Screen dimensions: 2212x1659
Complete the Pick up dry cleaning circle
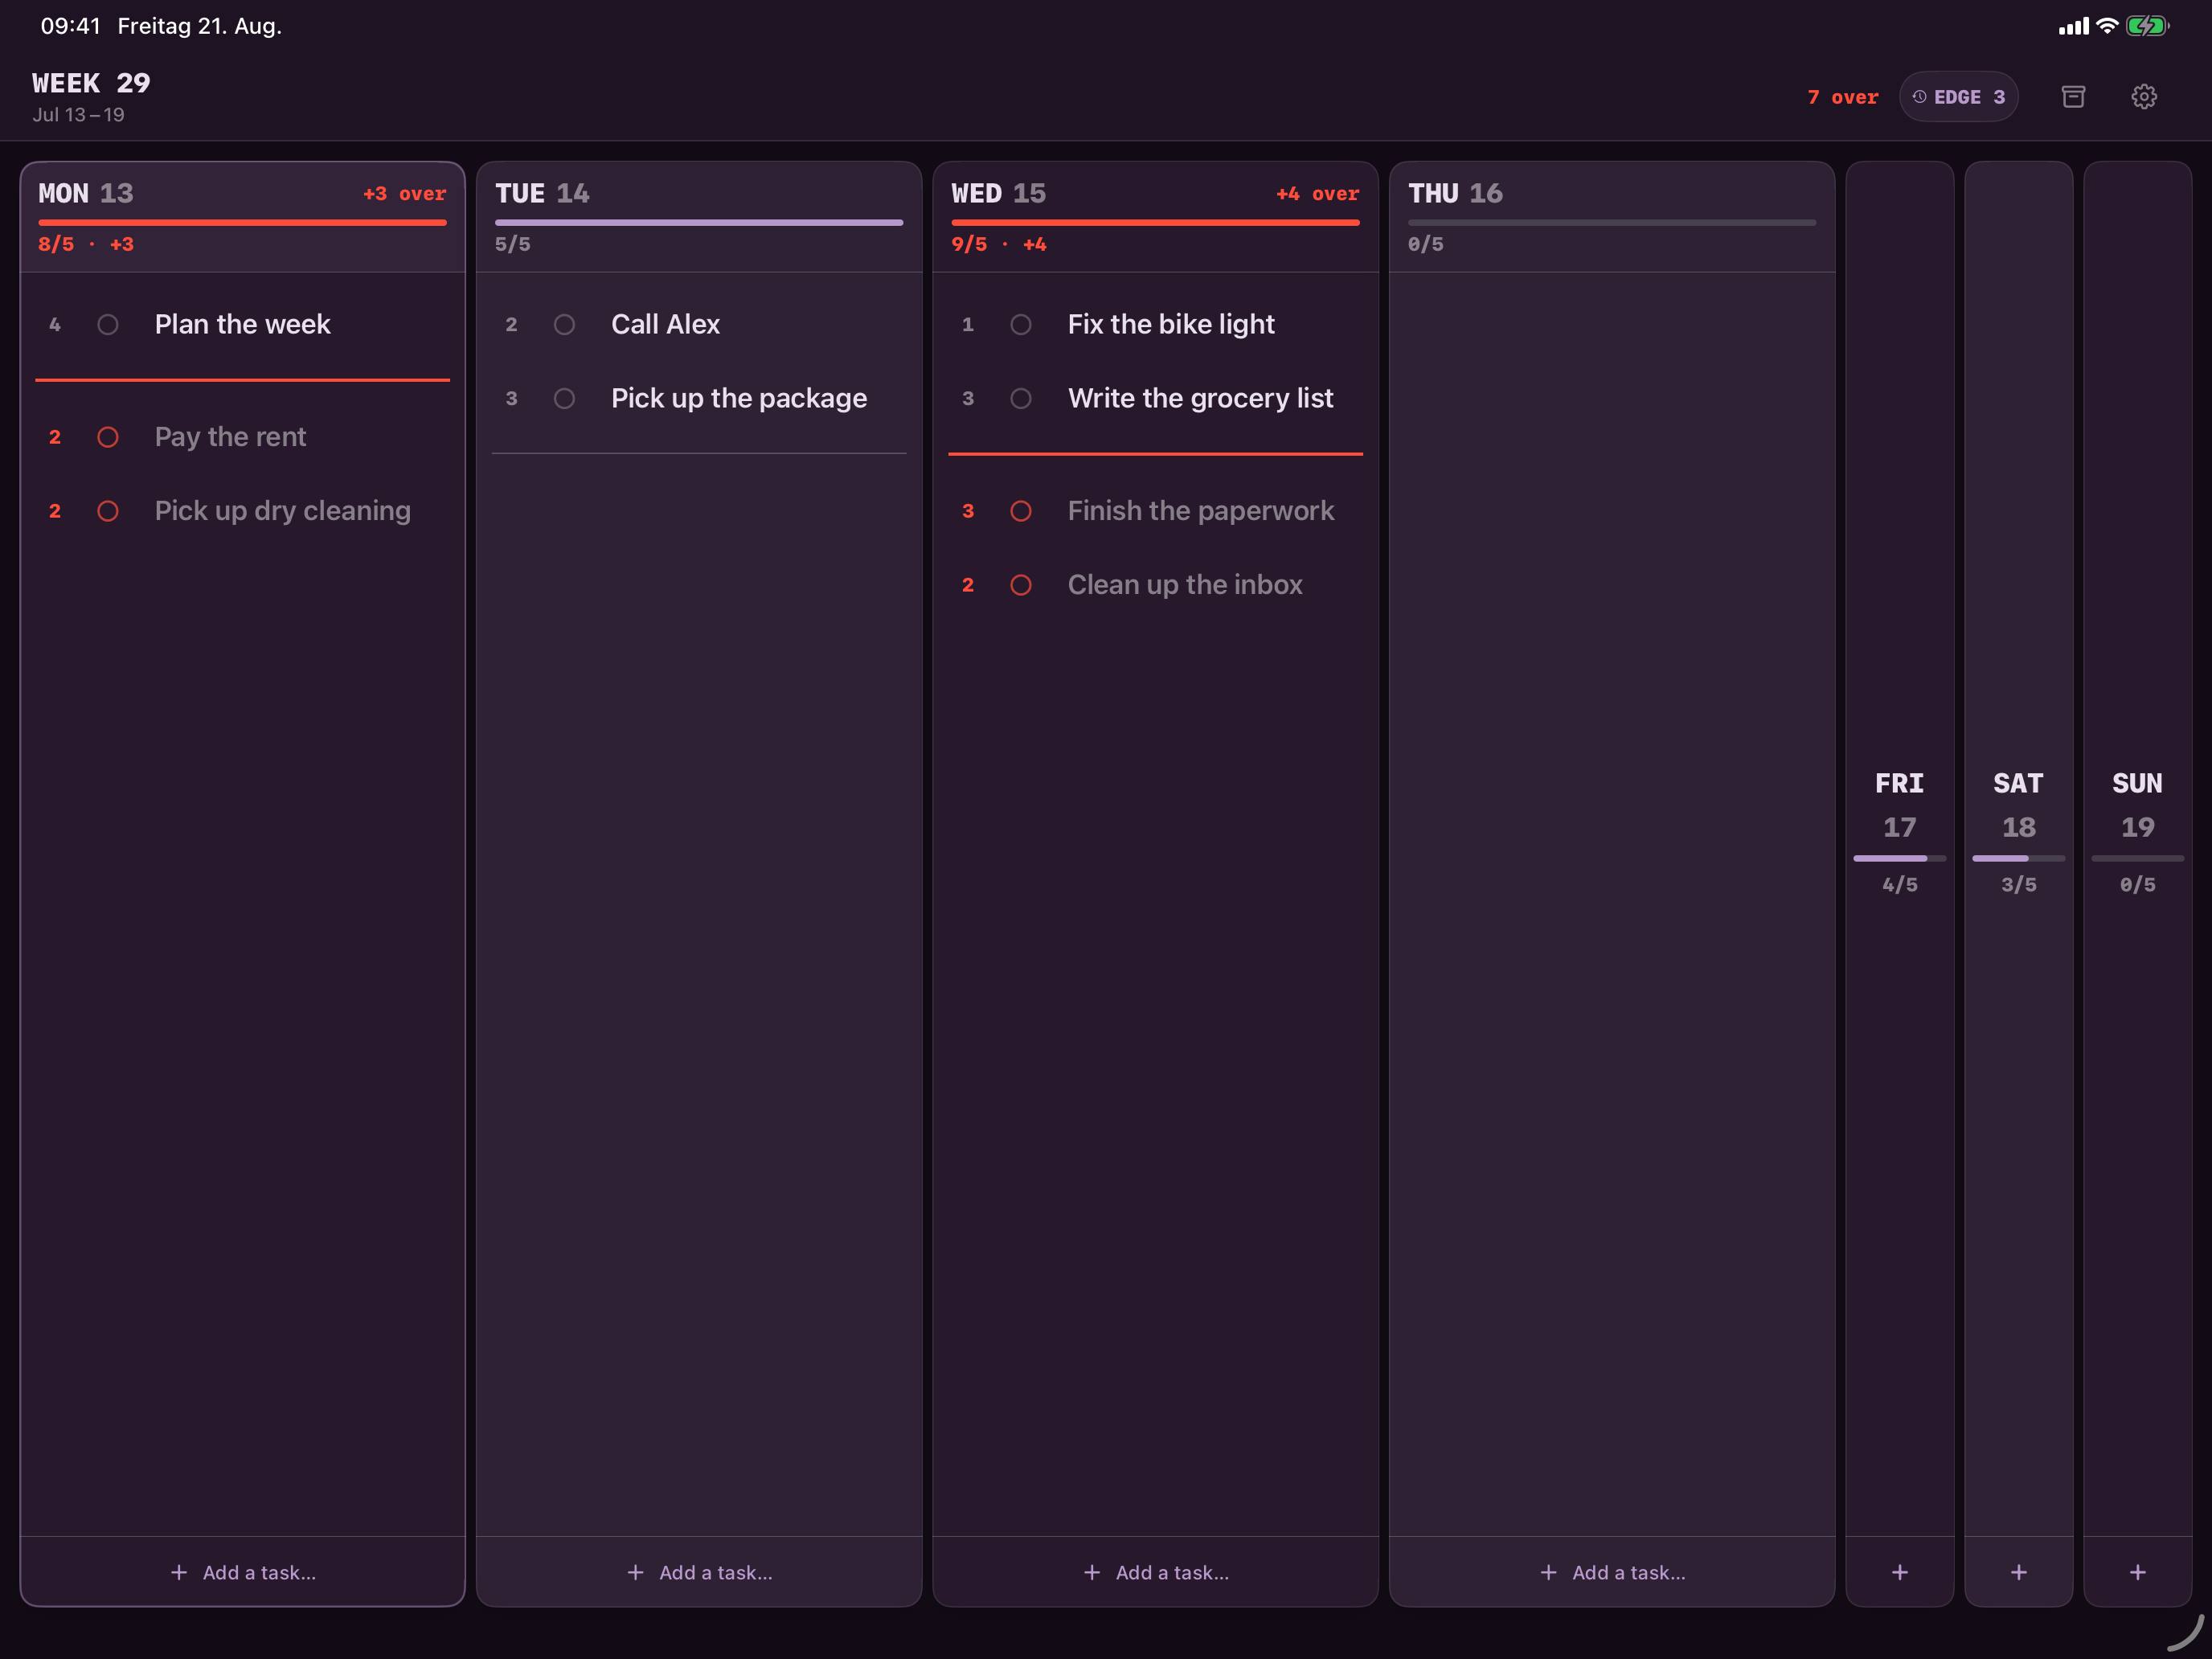click(108, 511)
